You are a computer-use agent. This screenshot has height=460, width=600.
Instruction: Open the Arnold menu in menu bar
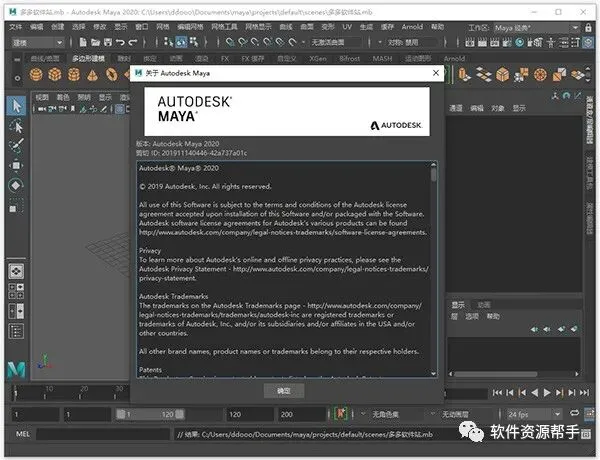pyautogui.click(x=412, y=27)
